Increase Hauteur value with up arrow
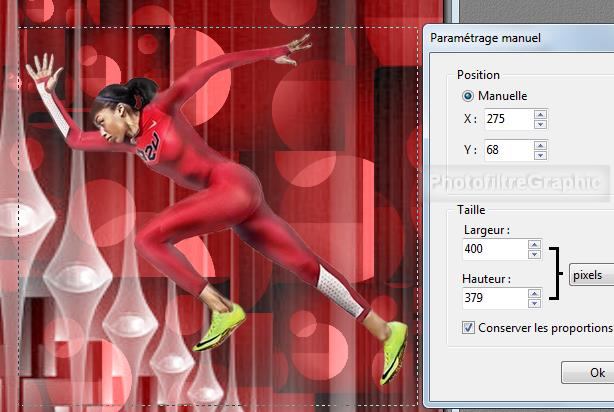614x412 pixels. click(x=535, y=293)
